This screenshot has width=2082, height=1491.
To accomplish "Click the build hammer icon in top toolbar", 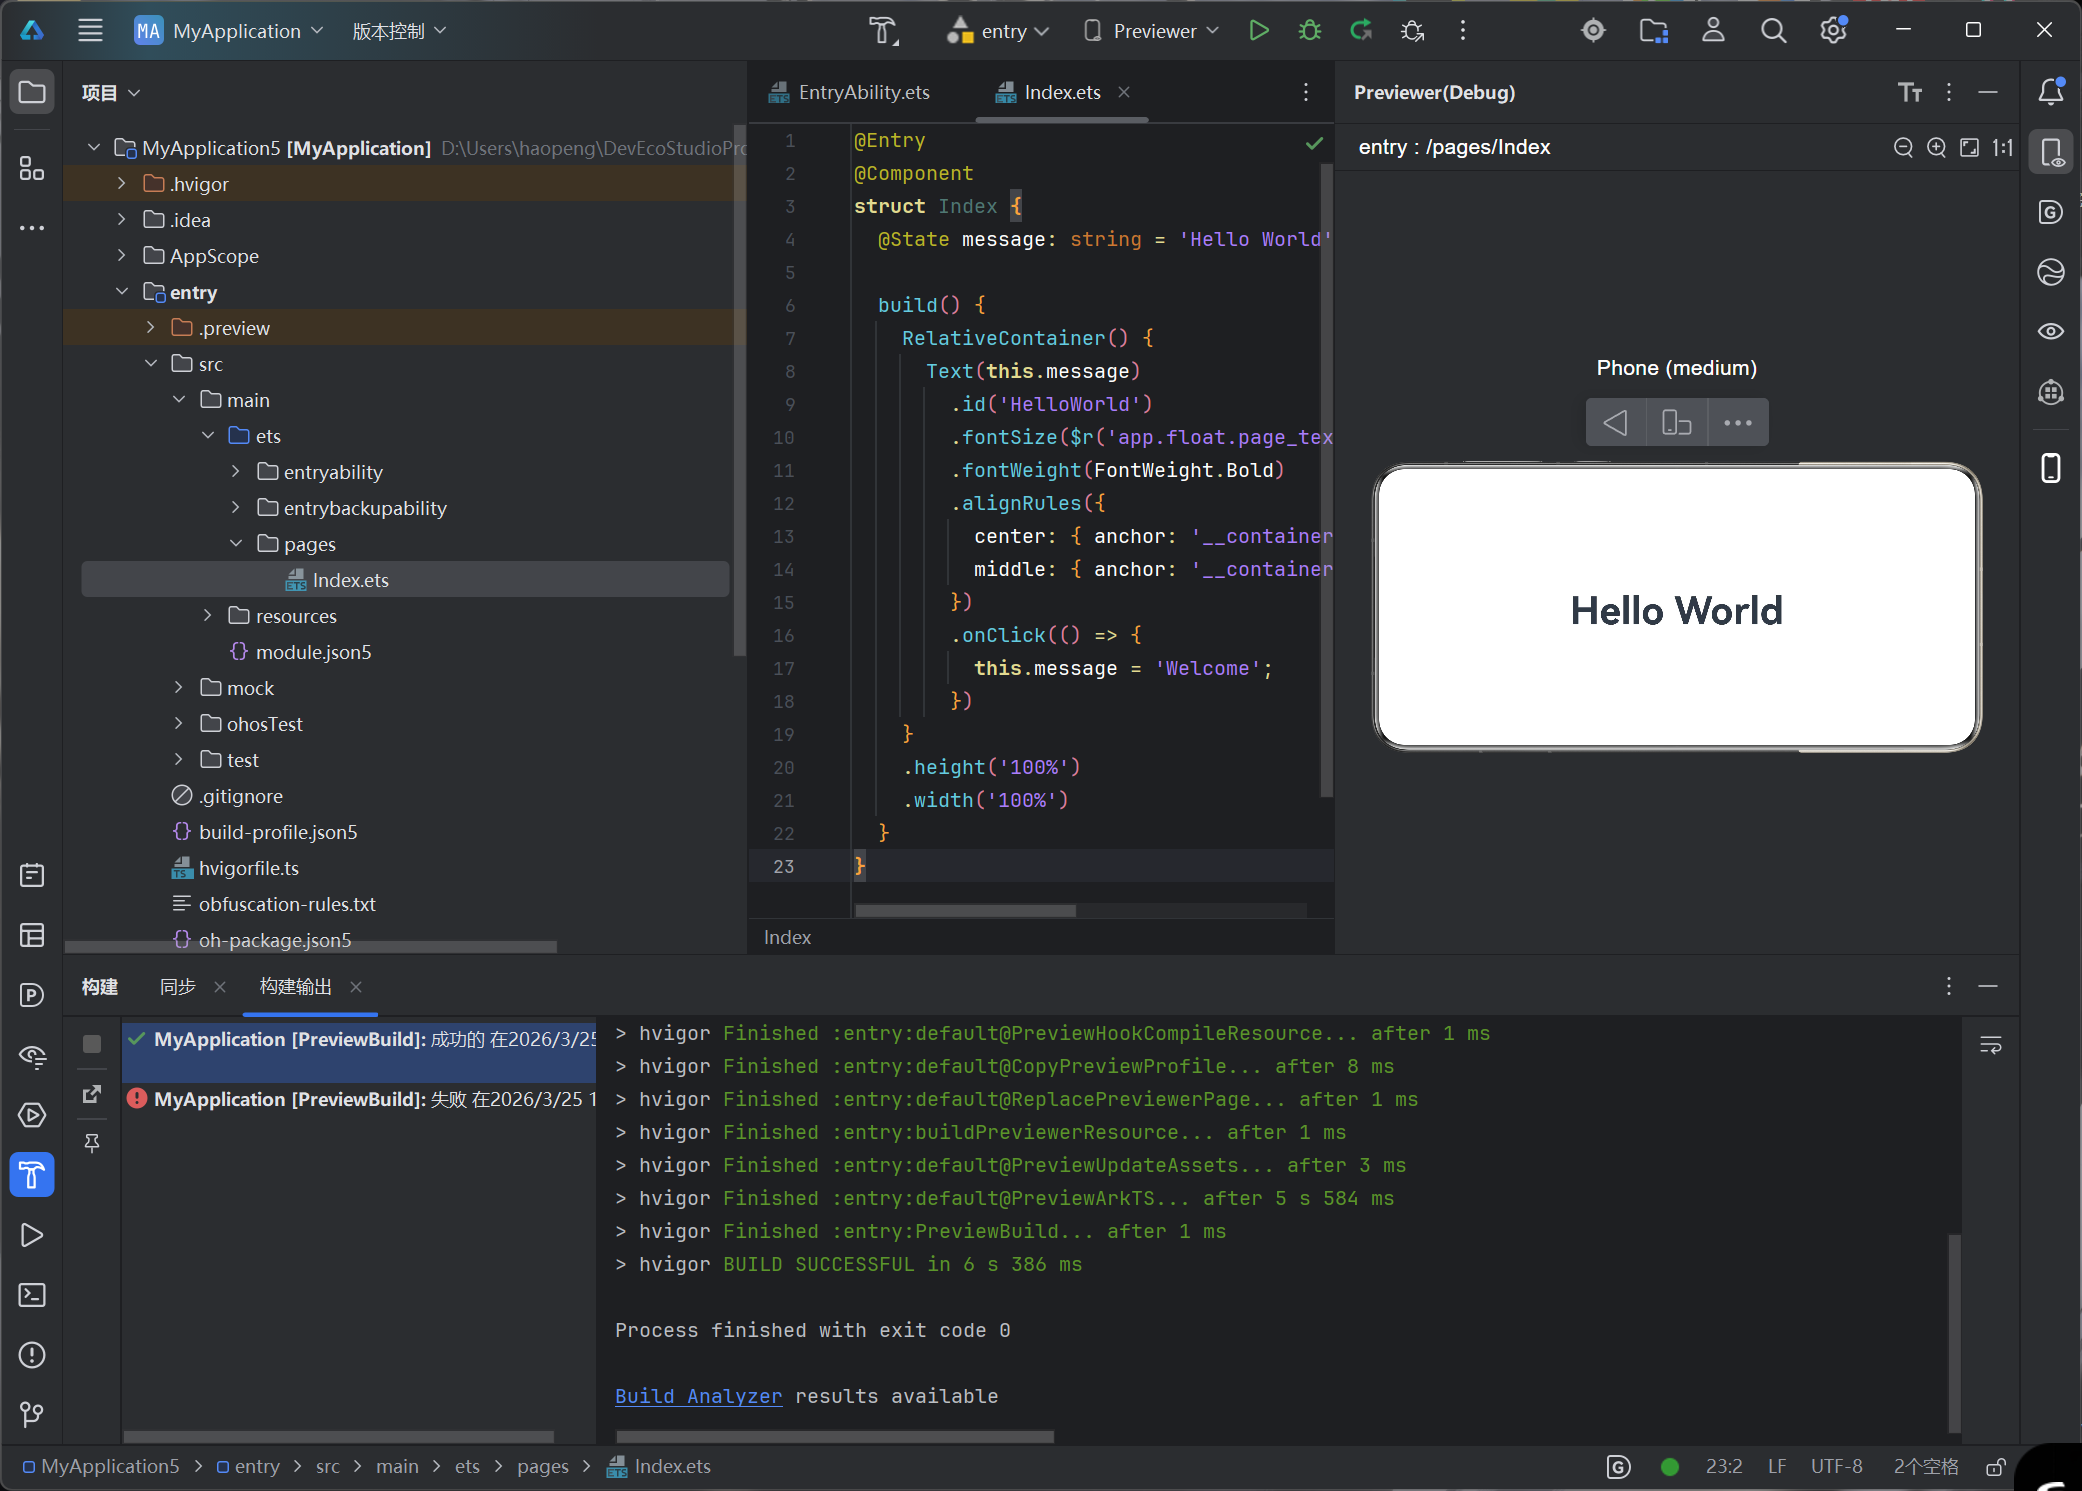I will click(883, 31).
